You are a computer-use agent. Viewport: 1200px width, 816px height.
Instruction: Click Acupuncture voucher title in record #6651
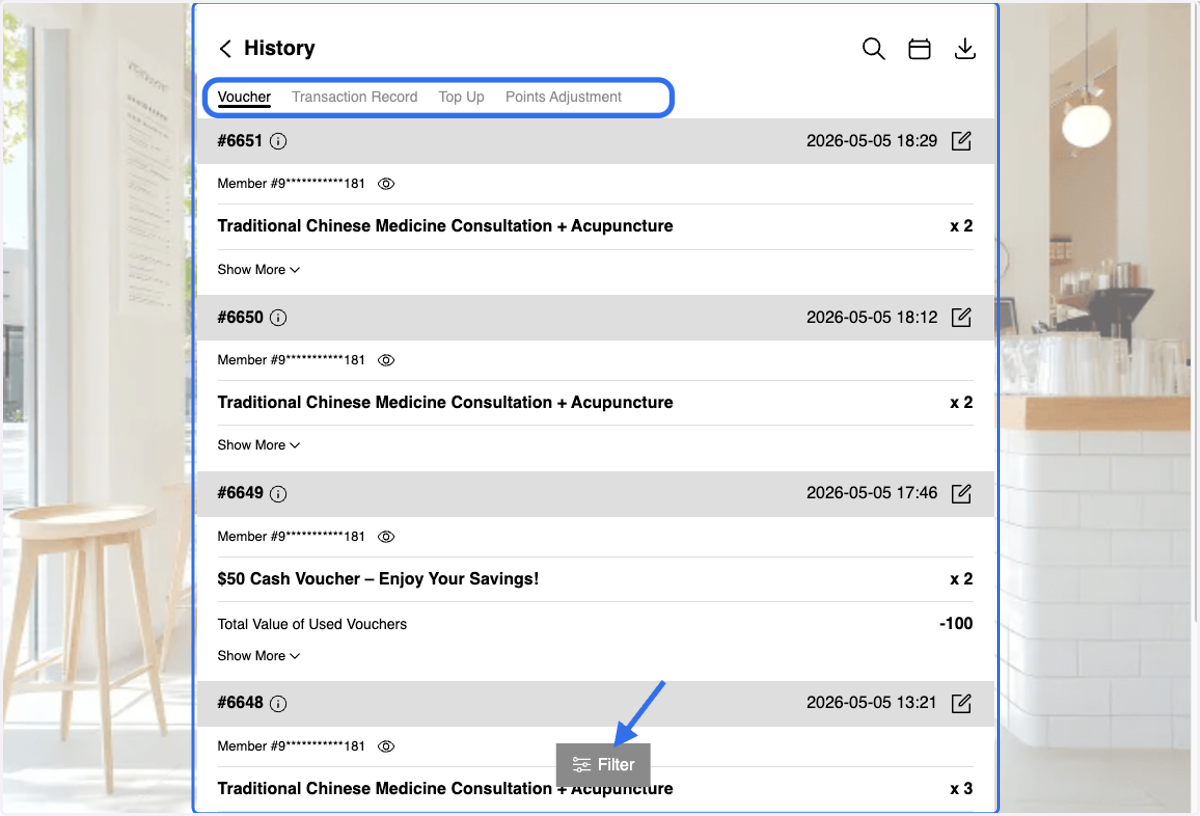[x=445, y=226]
